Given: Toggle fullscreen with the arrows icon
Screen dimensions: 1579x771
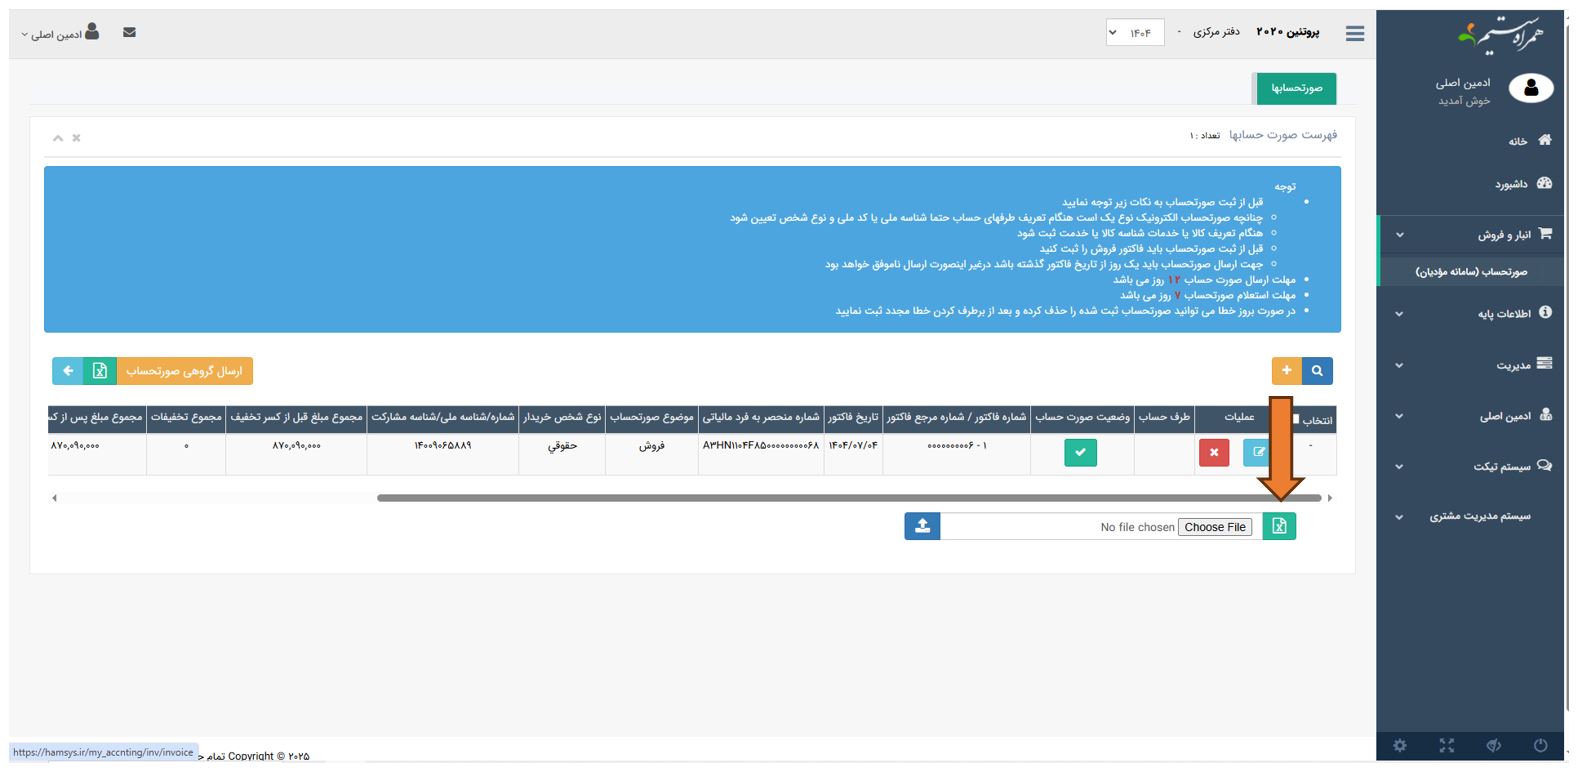Looking at the screenshot, I should click(x=1446, y=746).
